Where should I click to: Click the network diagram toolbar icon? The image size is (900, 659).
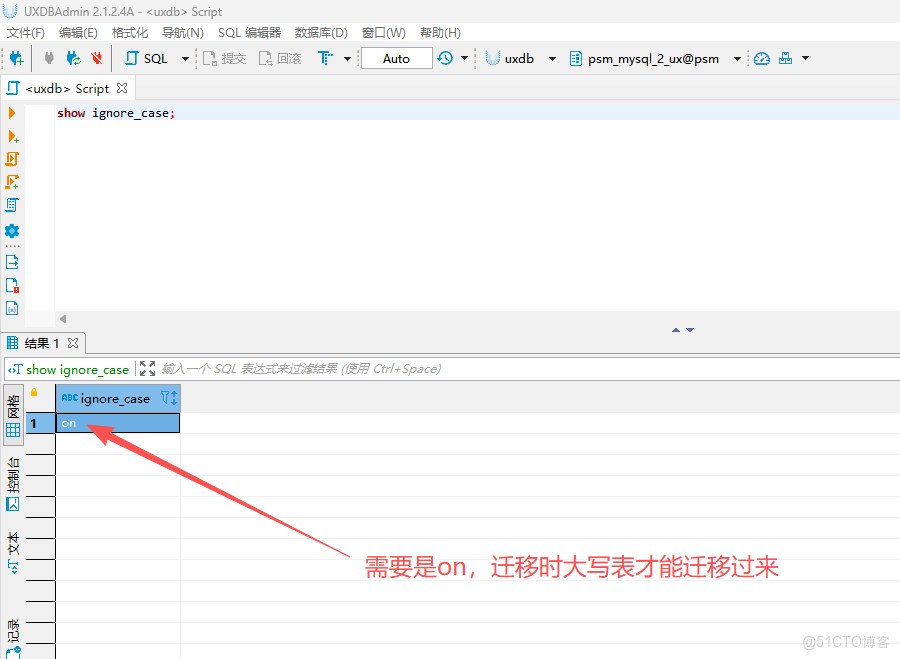click(785, 58)
